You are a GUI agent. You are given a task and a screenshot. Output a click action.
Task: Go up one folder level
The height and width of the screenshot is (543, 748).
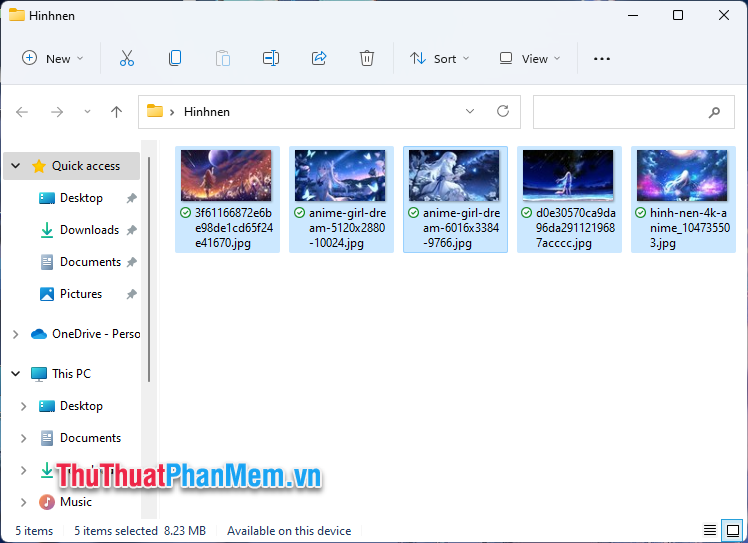point(116,112)
